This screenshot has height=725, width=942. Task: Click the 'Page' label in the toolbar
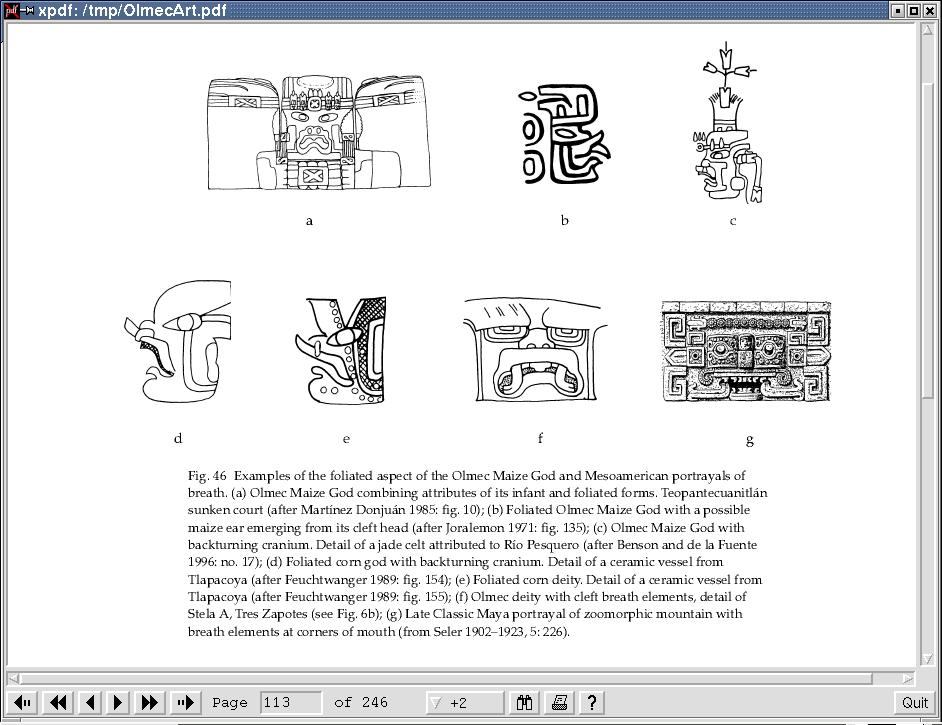(229, 702)
